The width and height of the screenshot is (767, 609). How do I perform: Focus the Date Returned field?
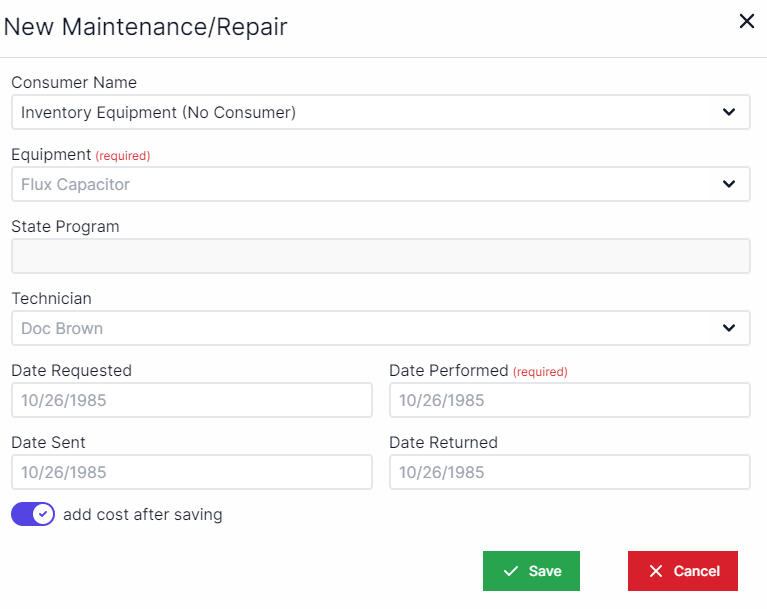(569, 472)
